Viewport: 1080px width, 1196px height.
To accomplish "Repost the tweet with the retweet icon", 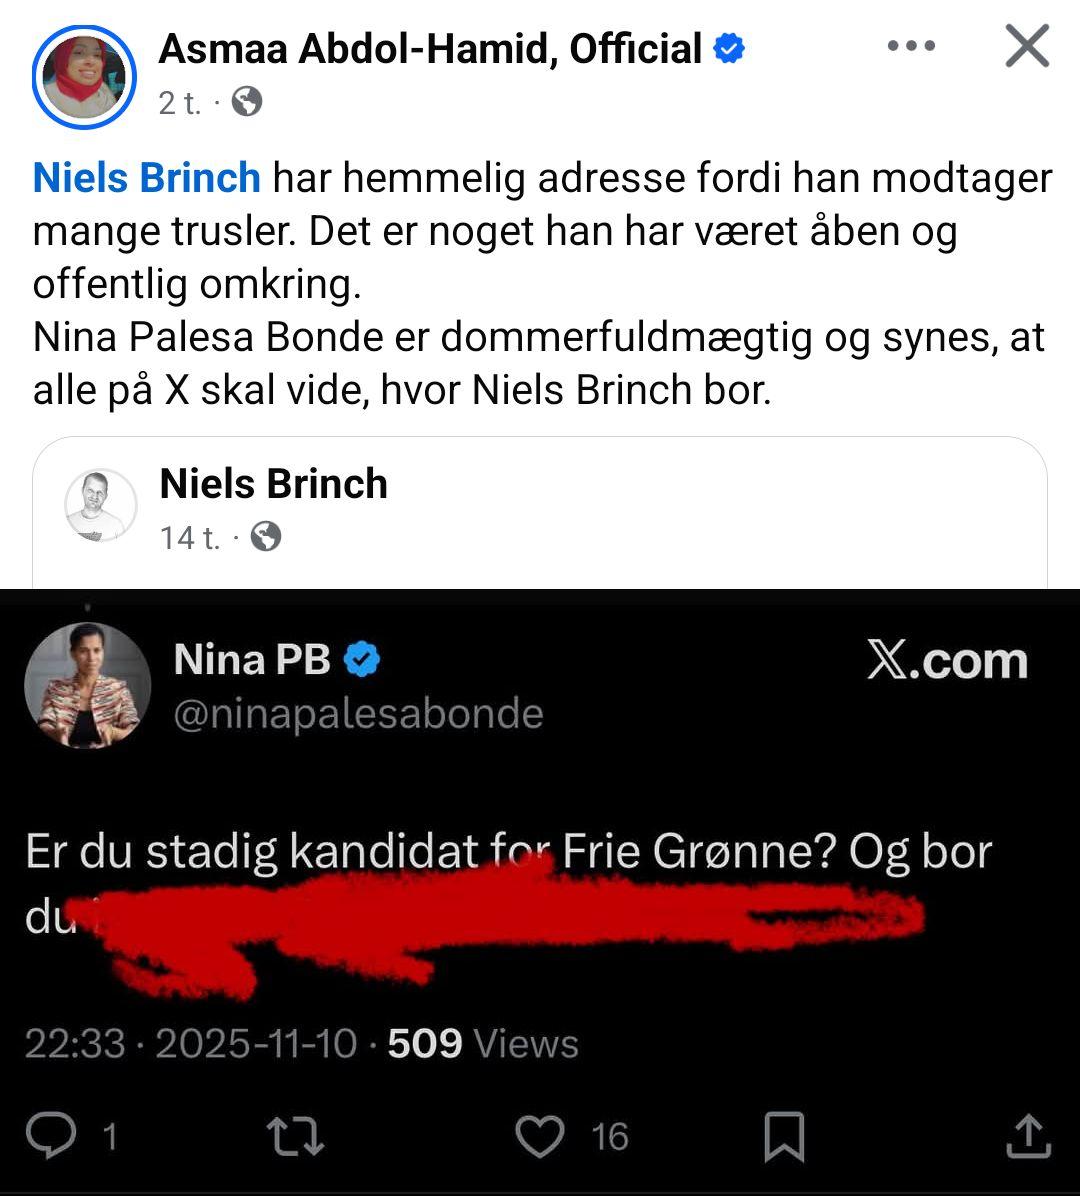I will click(x=295, y=1137).
